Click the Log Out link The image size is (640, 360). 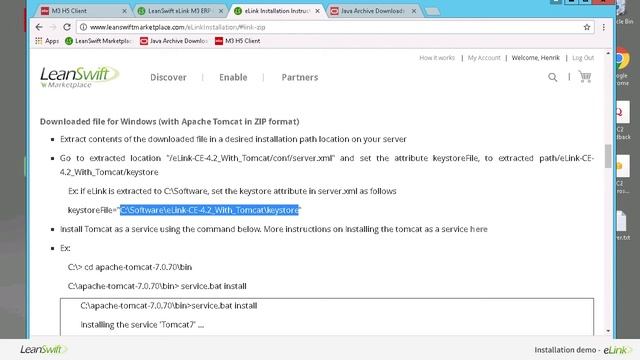pos(583,58)
